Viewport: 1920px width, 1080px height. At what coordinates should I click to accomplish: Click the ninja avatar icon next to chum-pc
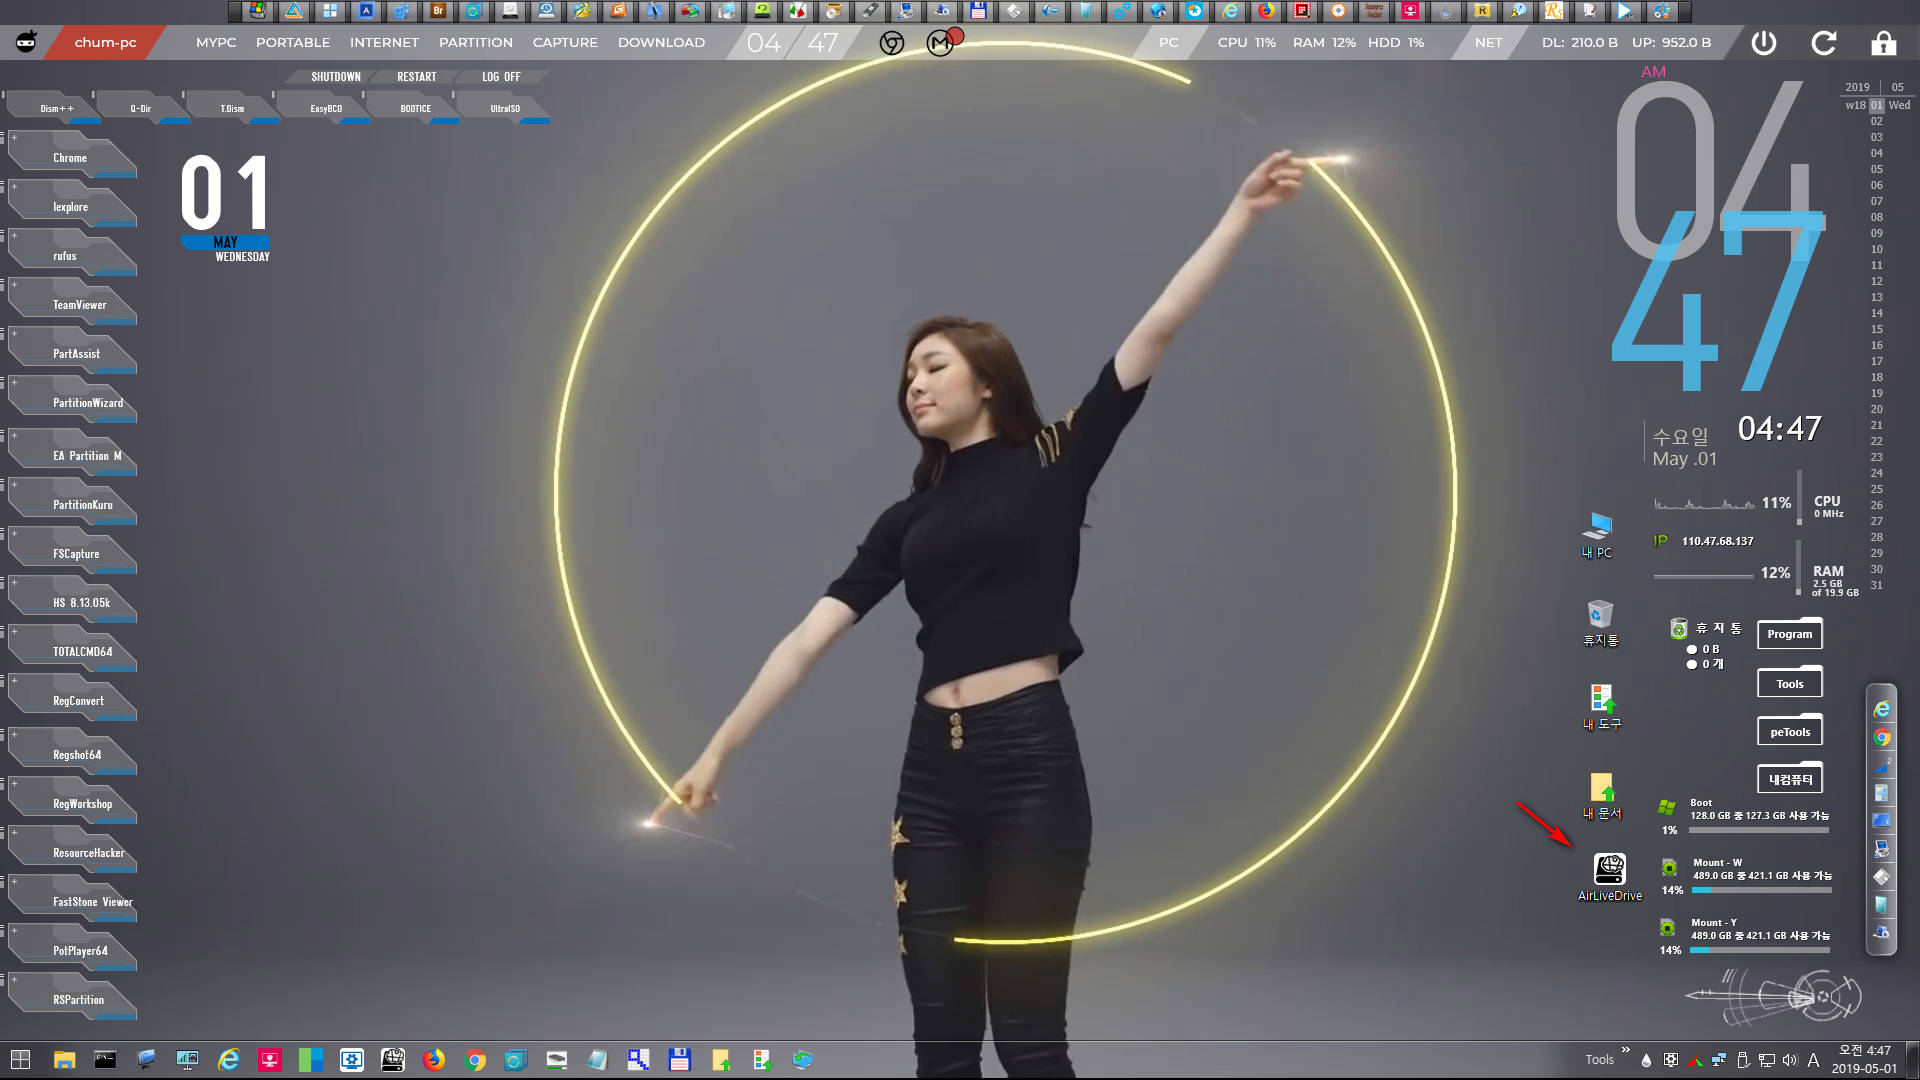coord(27,42)
